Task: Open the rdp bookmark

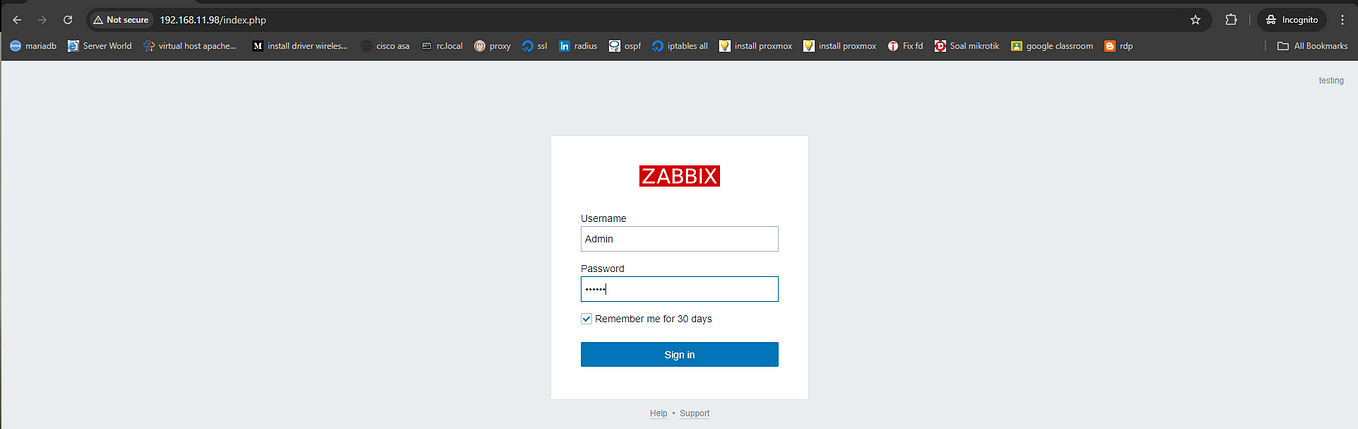Action: (x=1119, y=46)
